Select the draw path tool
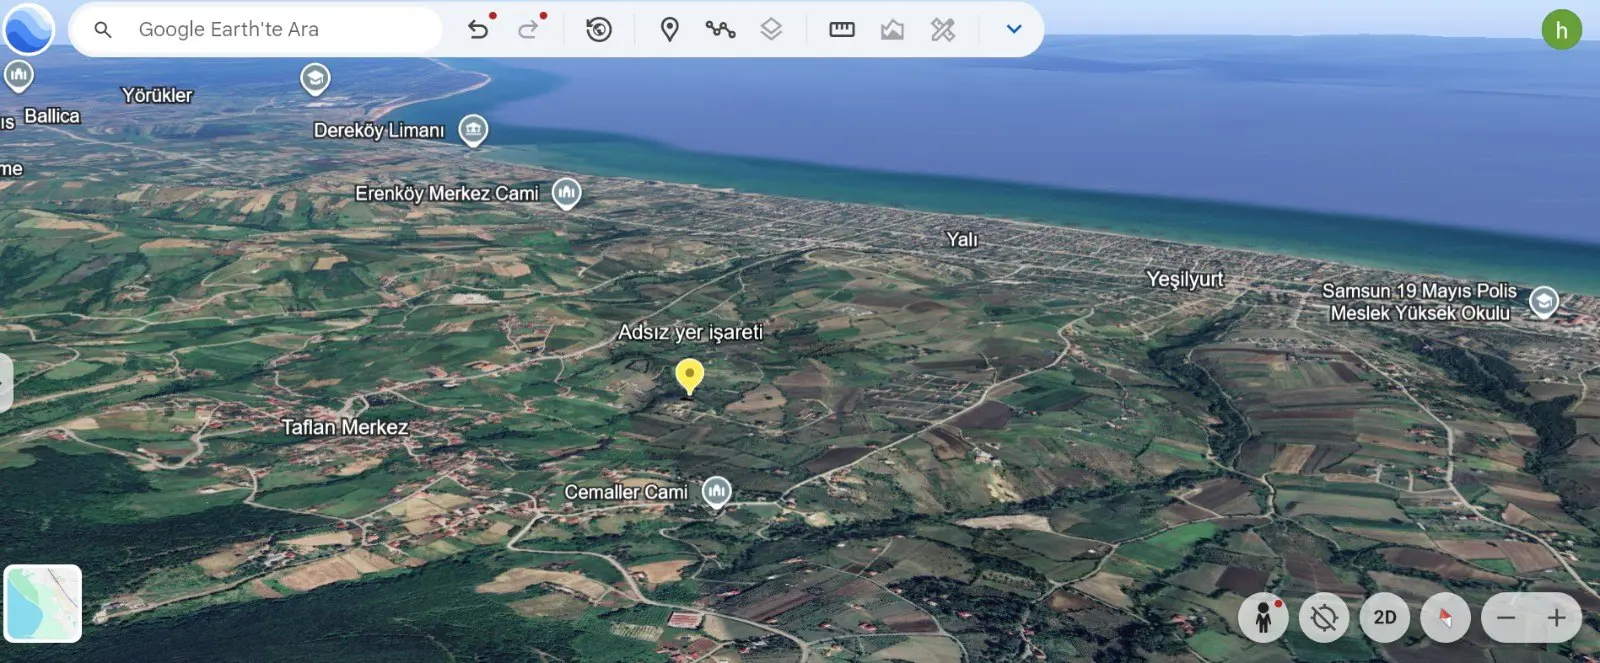 (720, 29)
